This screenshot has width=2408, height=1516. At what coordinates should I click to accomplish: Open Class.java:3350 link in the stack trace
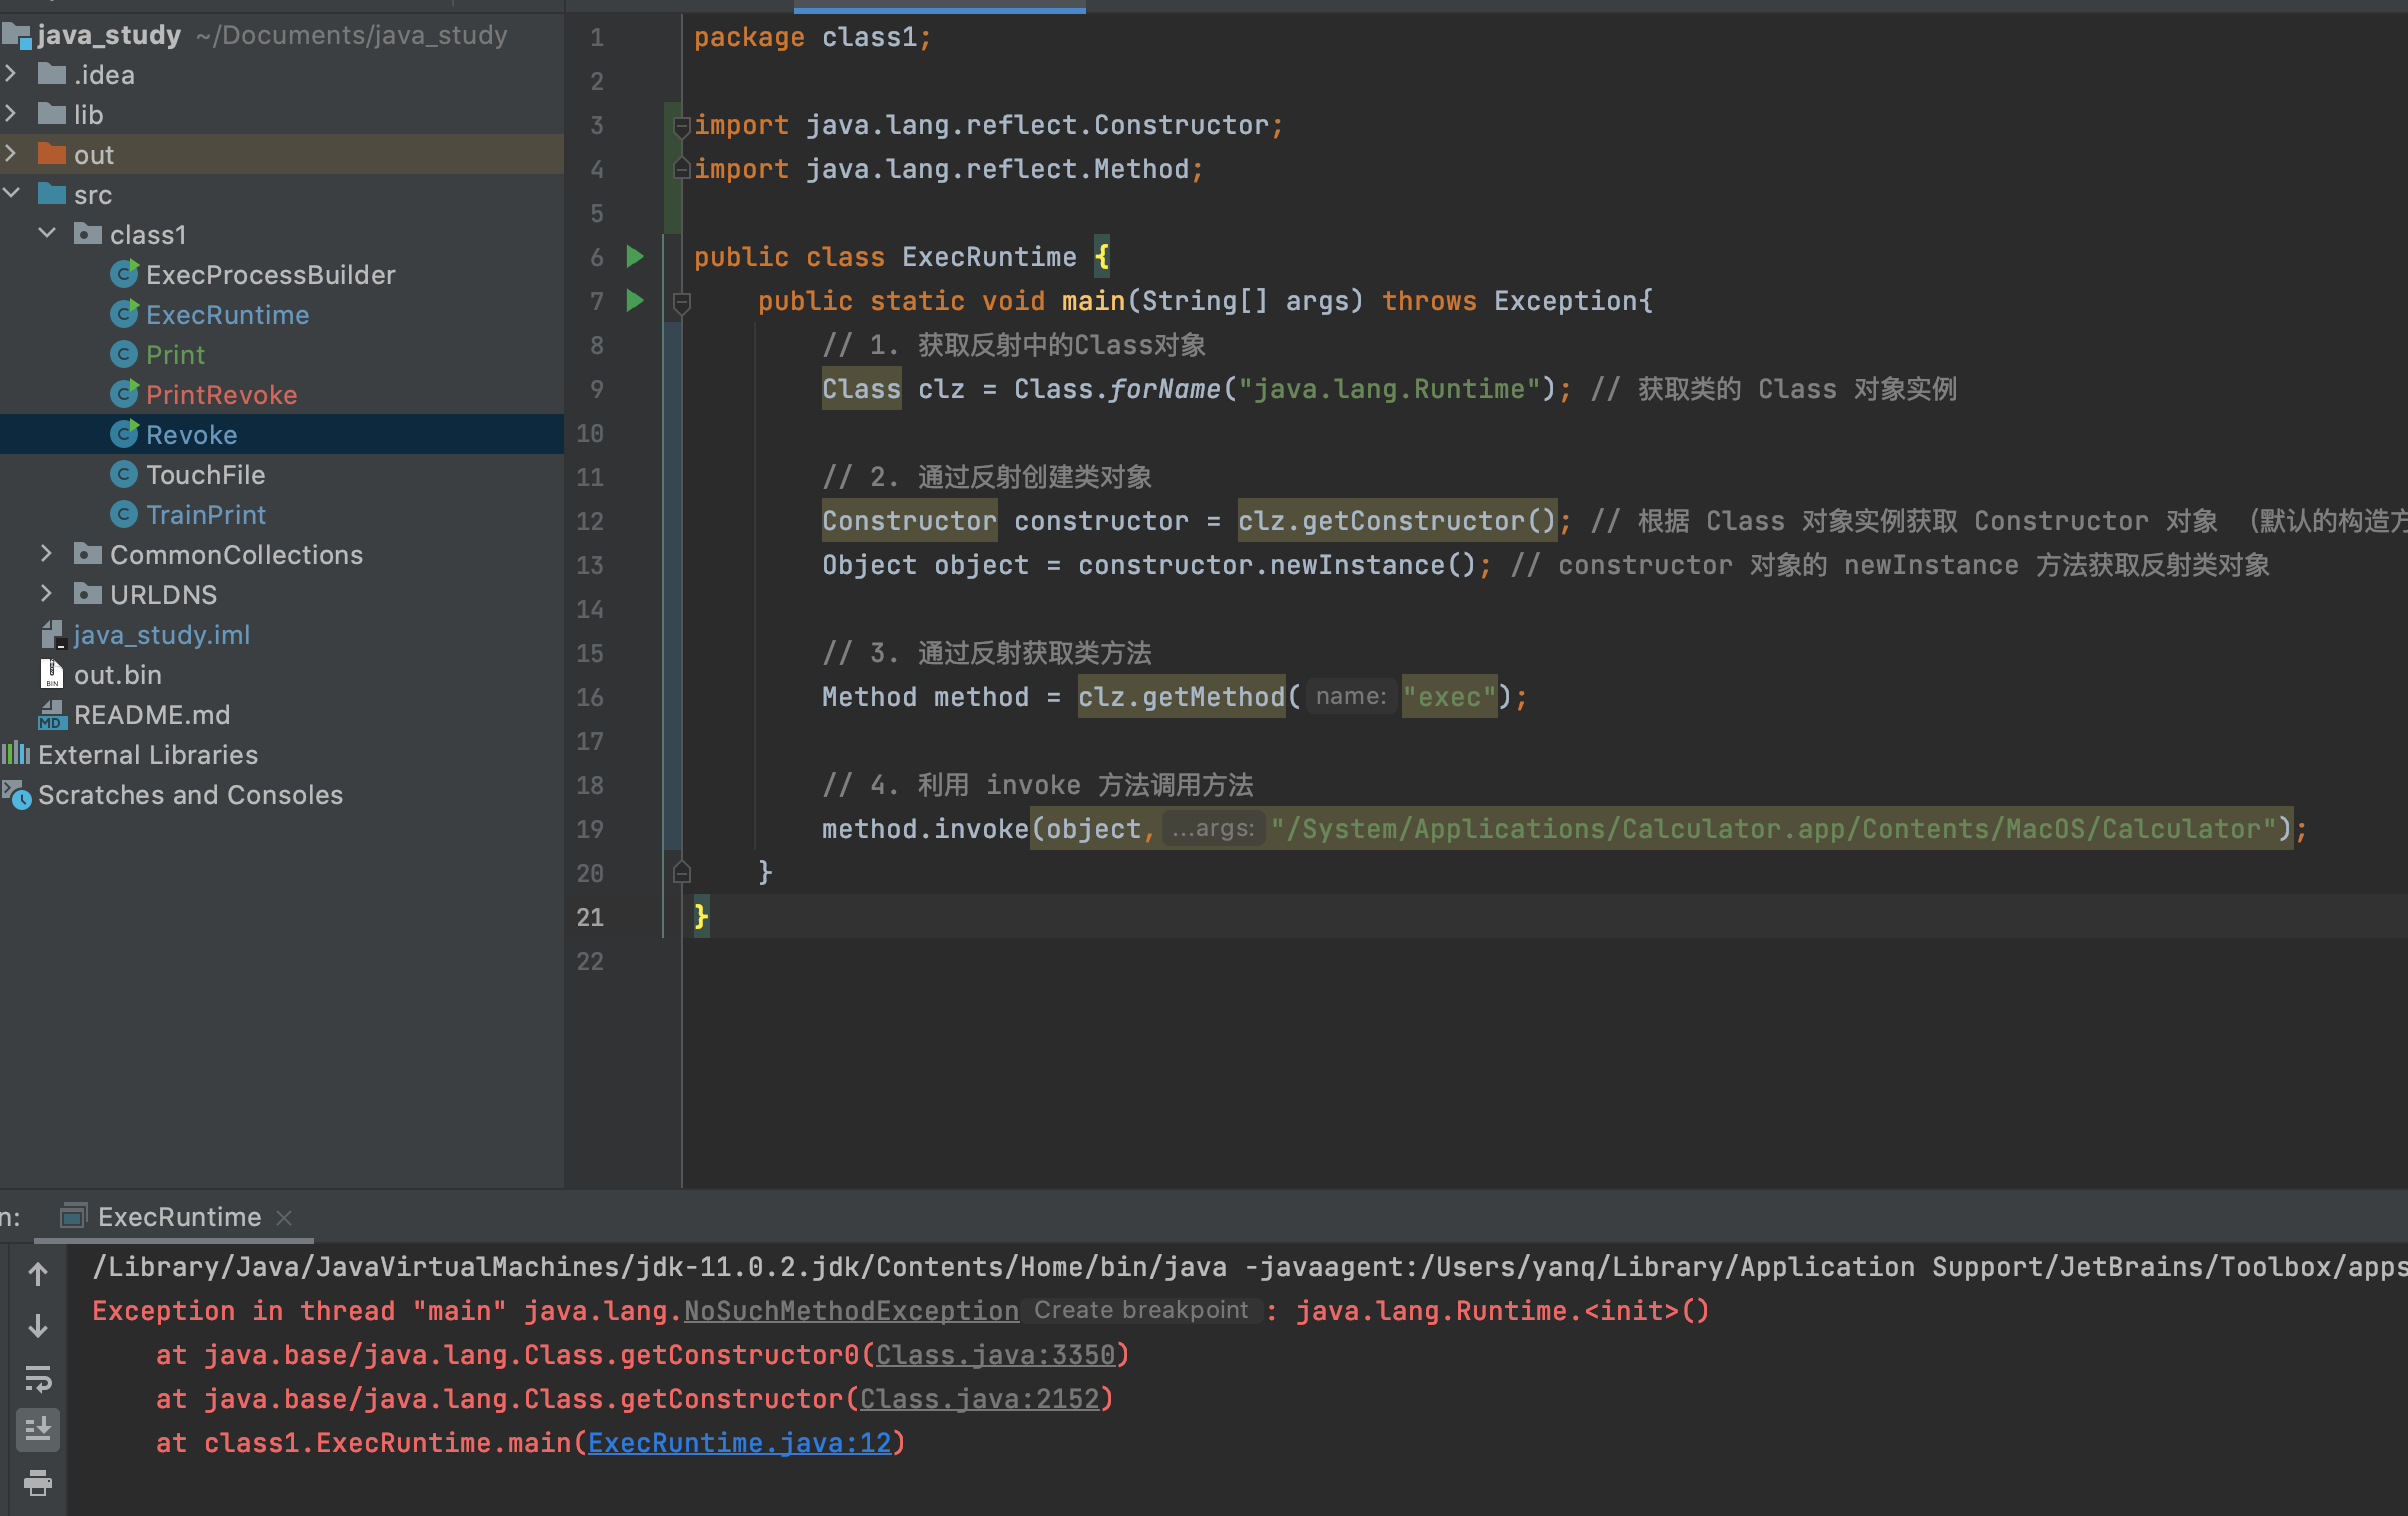point(995,1354)
